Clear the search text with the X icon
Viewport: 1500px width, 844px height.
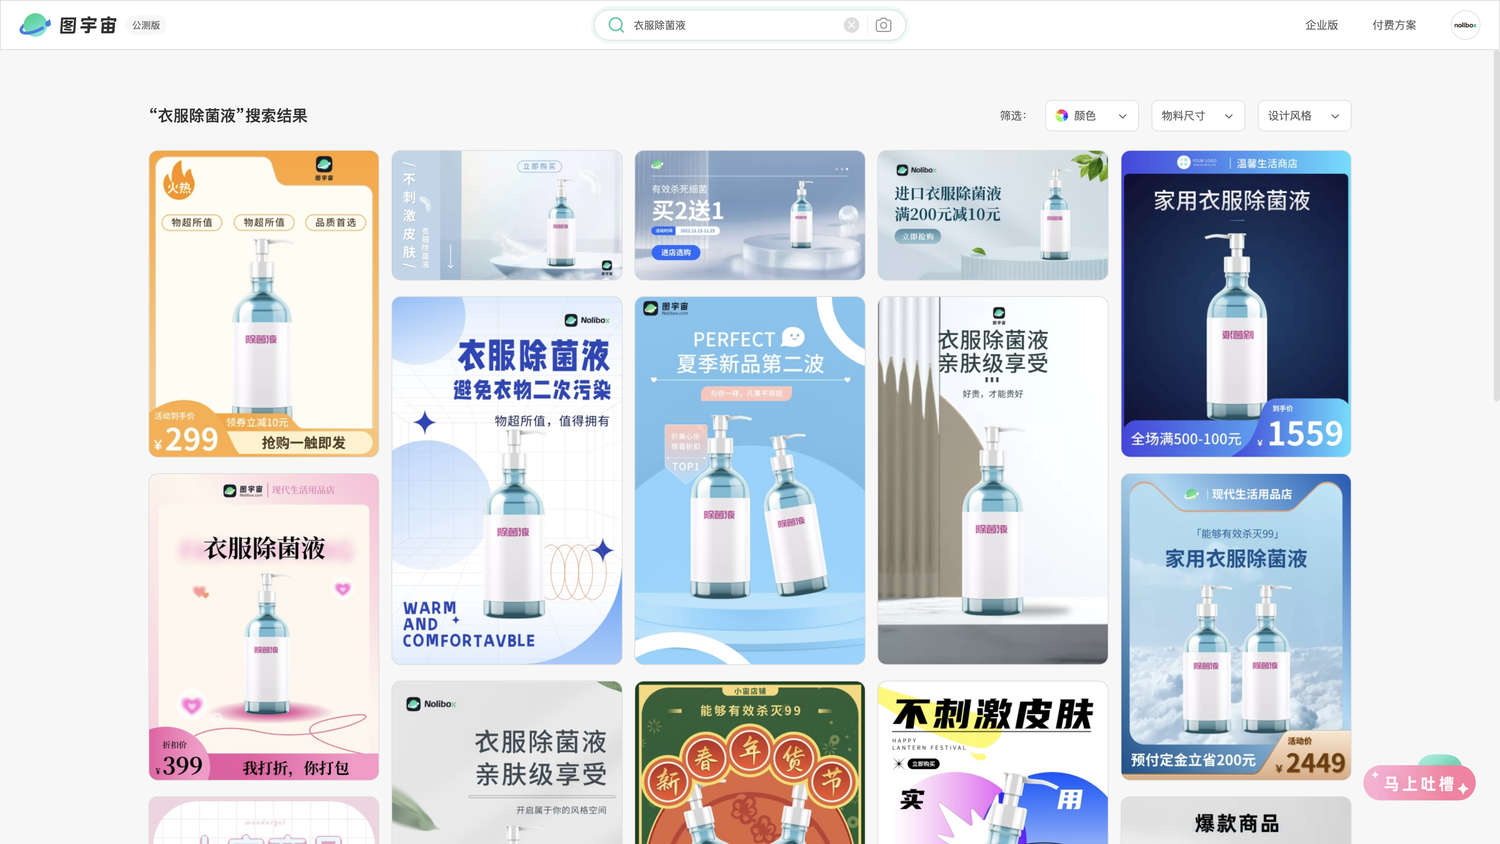(x=851, y=25)
